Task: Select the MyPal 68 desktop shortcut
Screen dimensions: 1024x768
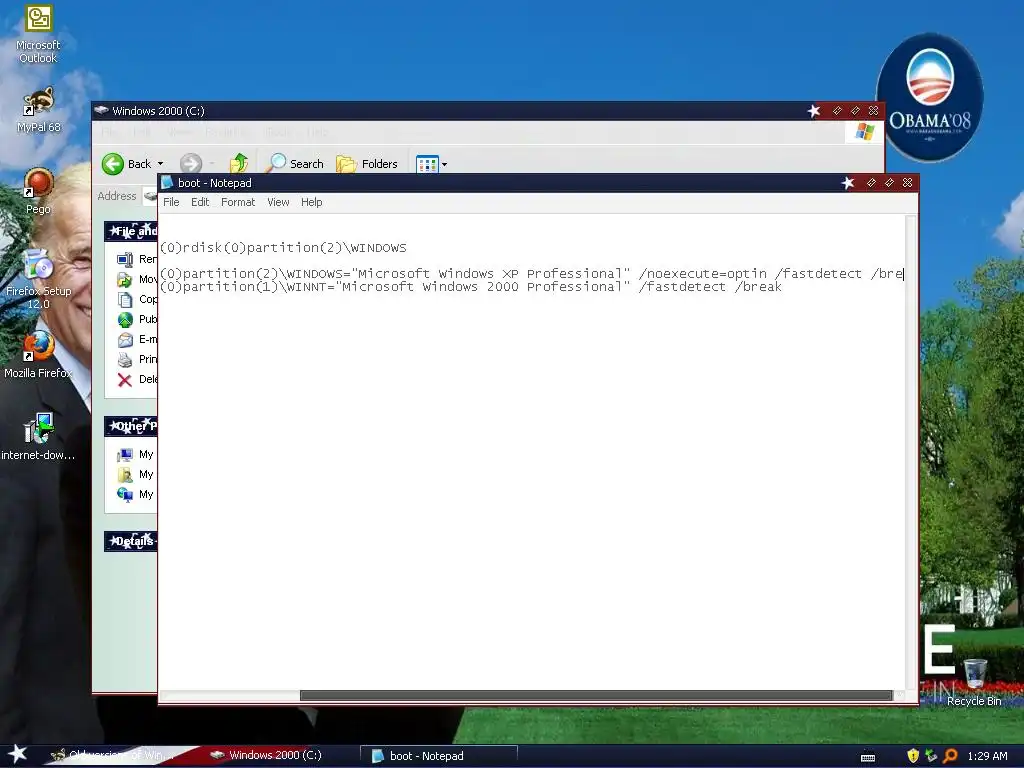Action: click(38, 109)
